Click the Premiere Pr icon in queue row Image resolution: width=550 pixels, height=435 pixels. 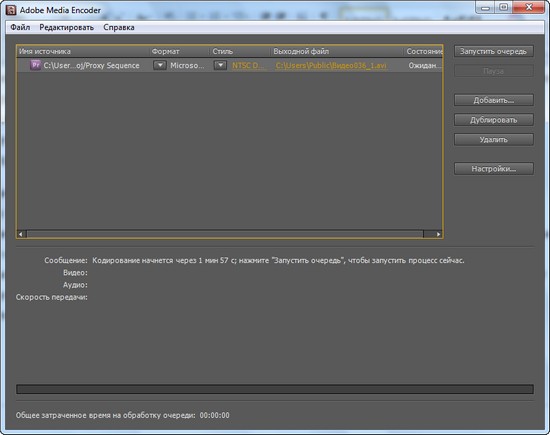click(35, 65)
